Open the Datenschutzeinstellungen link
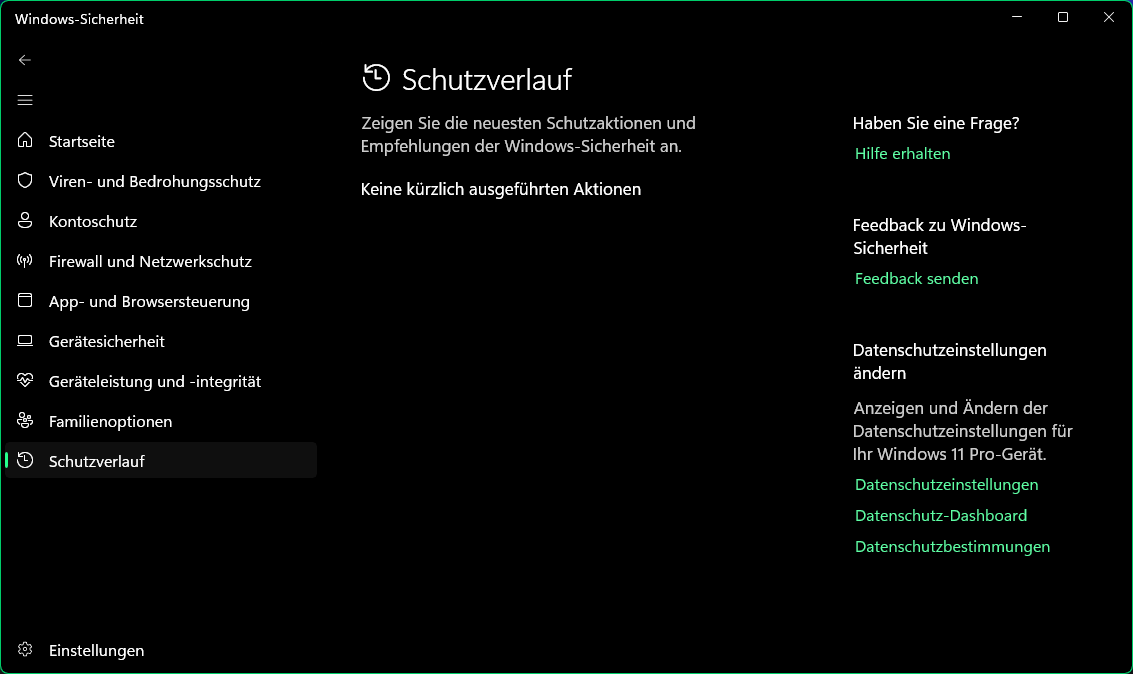This screenshot has width=1133, height=674. coord(946,485)
